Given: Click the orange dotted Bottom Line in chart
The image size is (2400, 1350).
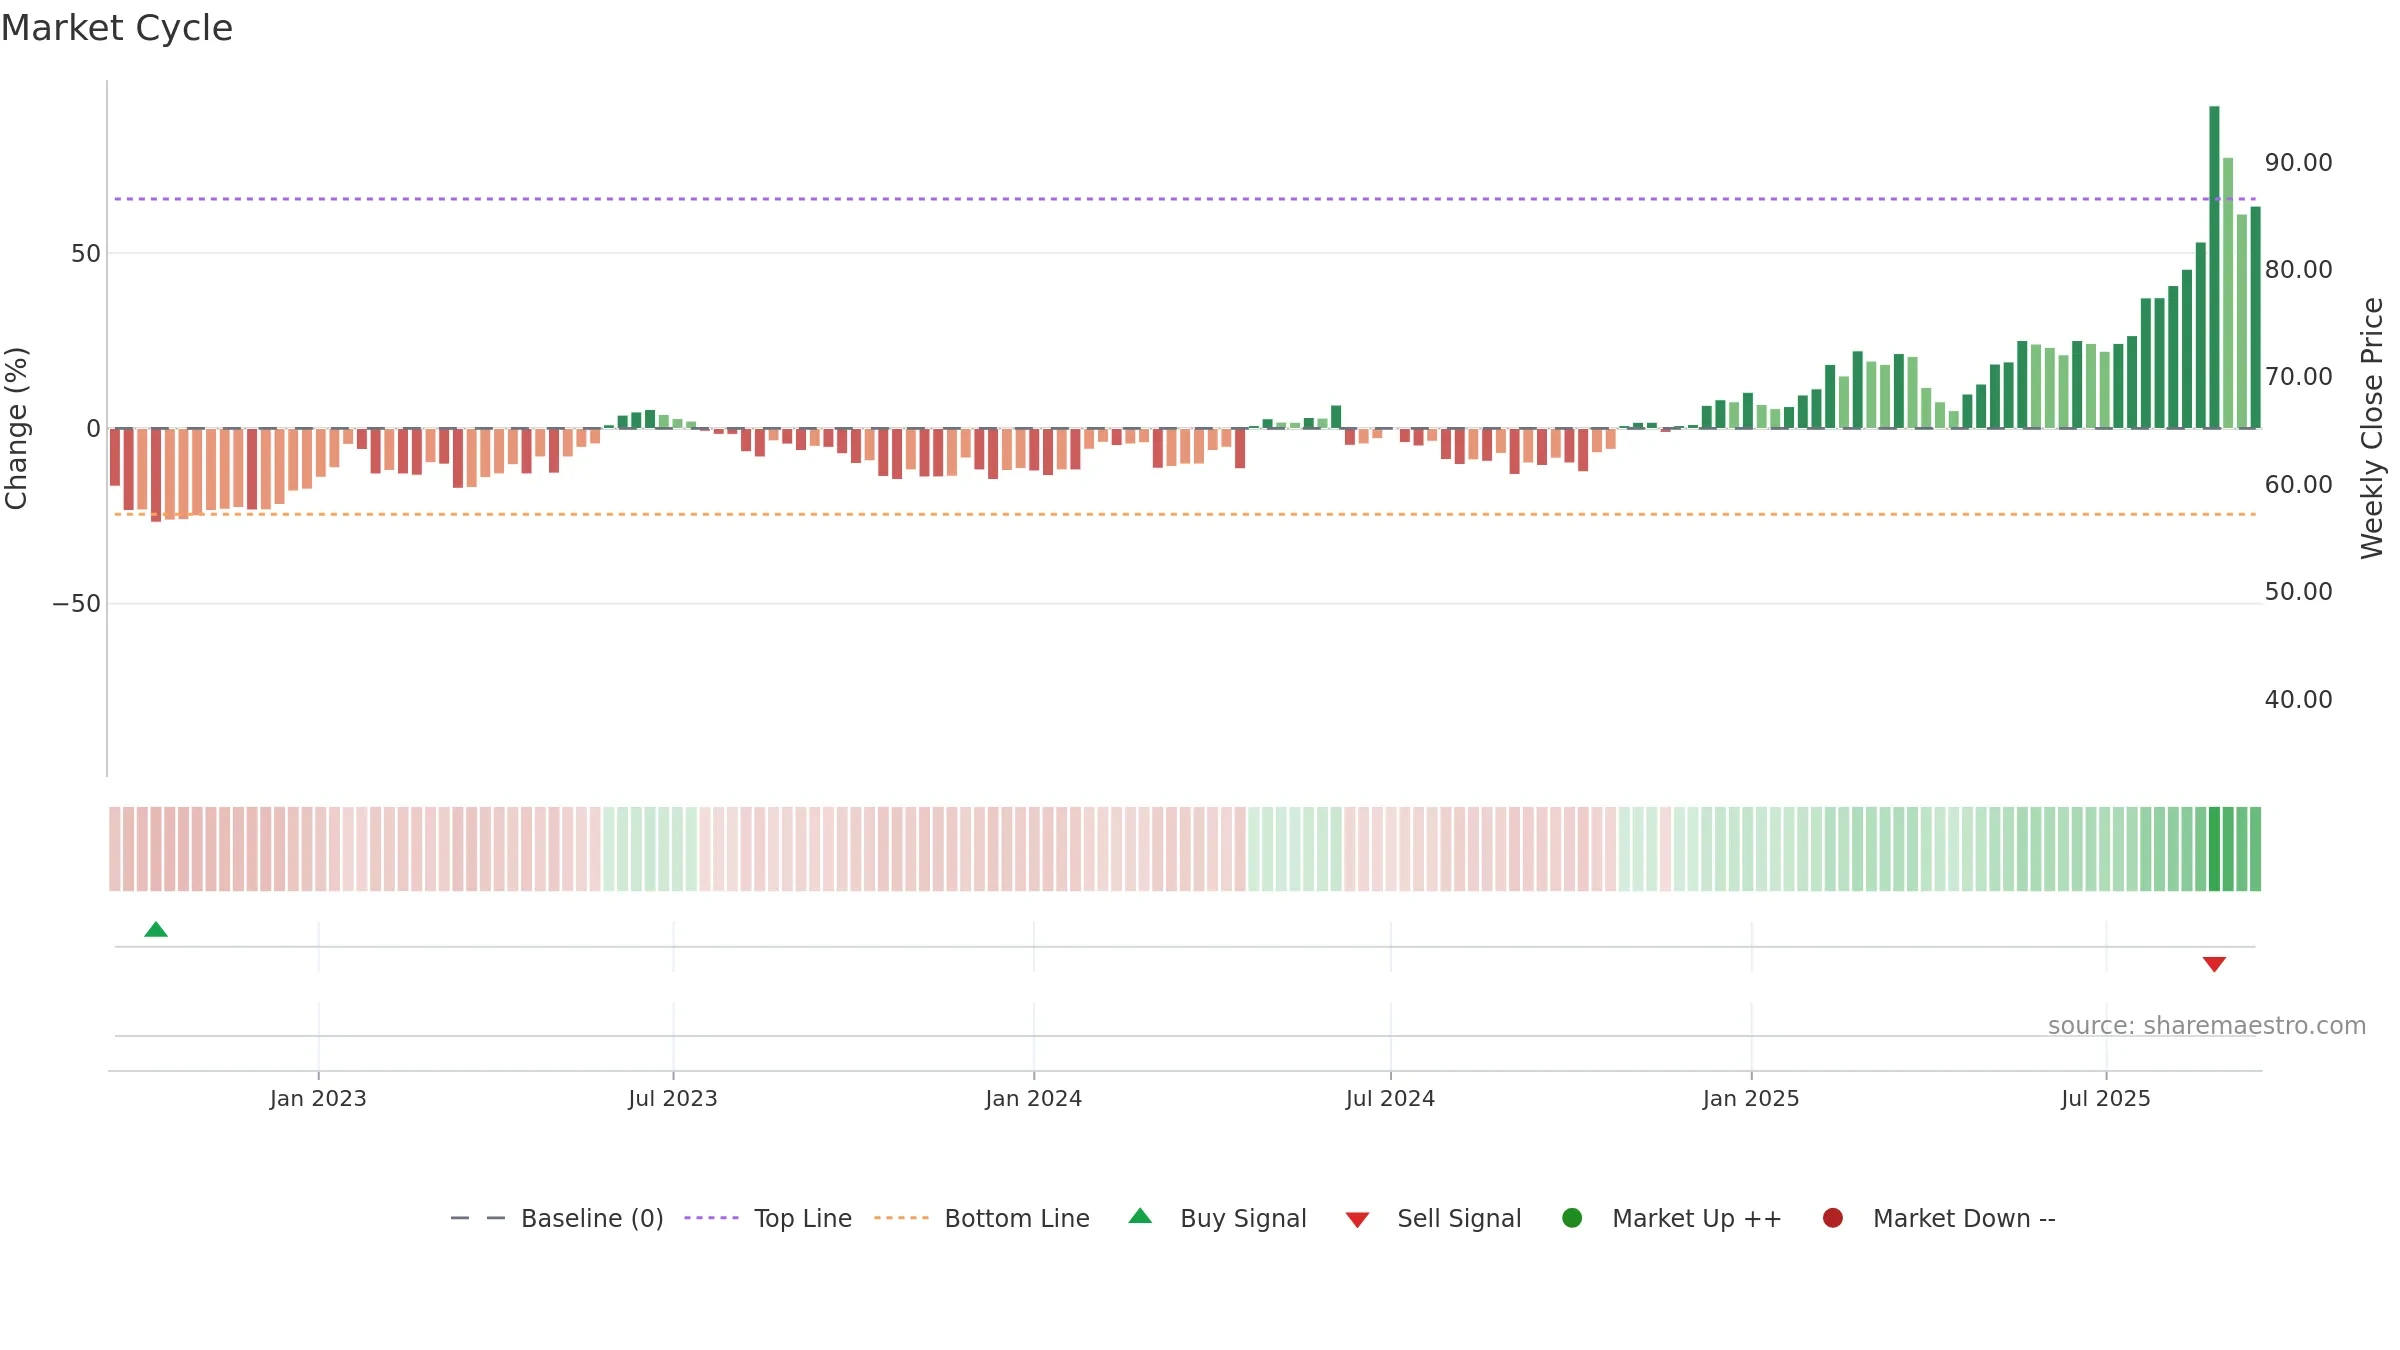Looking at the screenshot, I should point(1185,514).
